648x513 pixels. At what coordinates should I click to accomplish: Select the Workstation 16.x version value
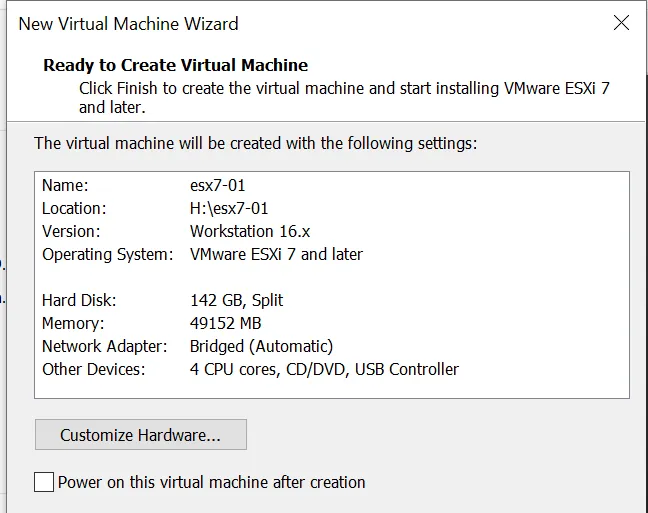[250, 231]
